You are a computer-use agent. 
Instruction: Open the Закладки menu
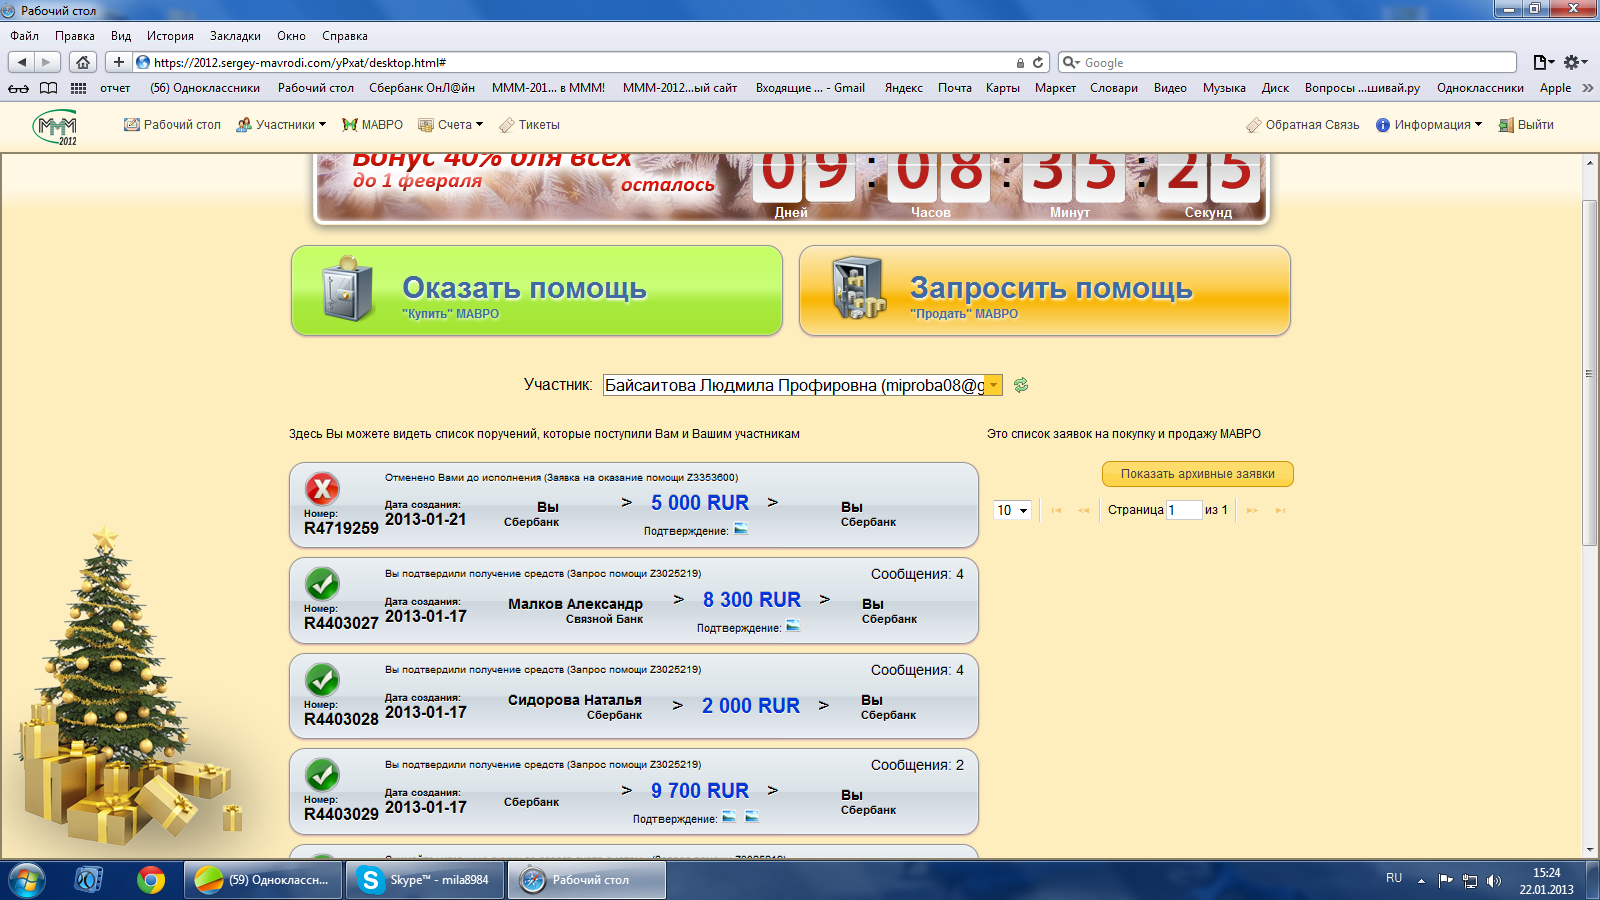(235, 36)
